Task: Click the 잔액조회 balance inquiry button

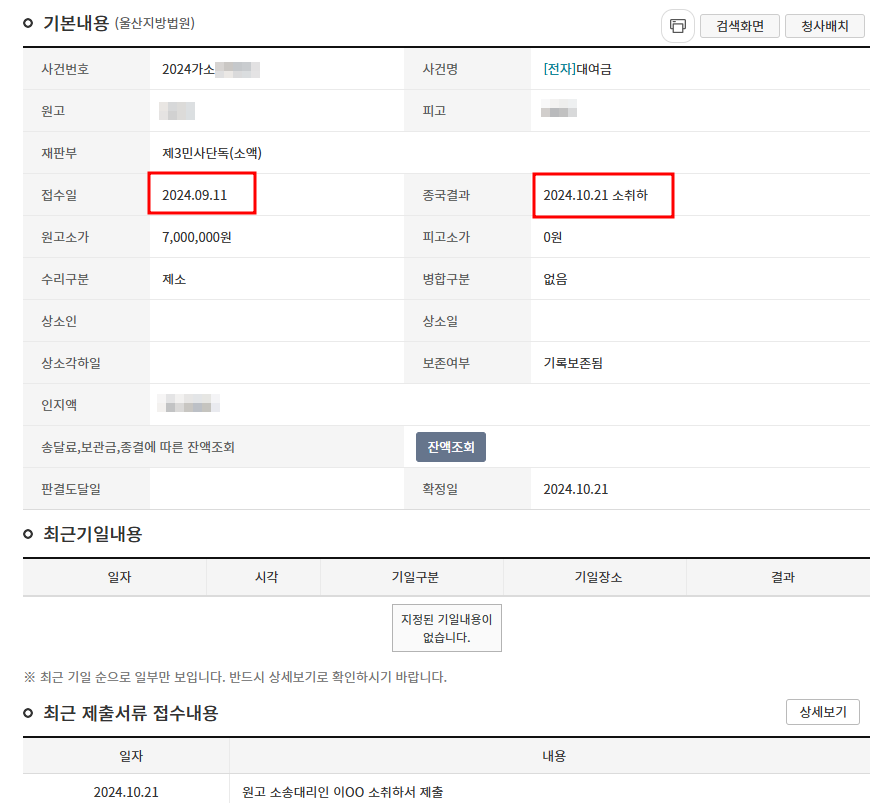Action: click(x=451, y=447)
